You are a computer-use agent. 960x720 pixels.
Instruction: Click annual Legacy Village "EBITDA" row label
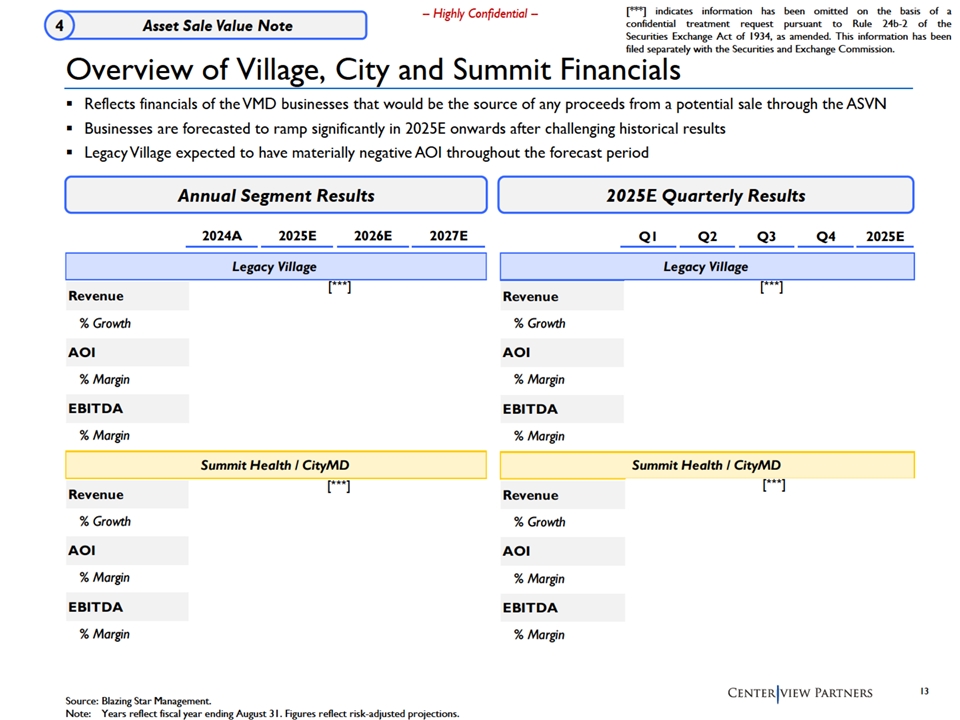pyautogui.click(x=96, y=408)
